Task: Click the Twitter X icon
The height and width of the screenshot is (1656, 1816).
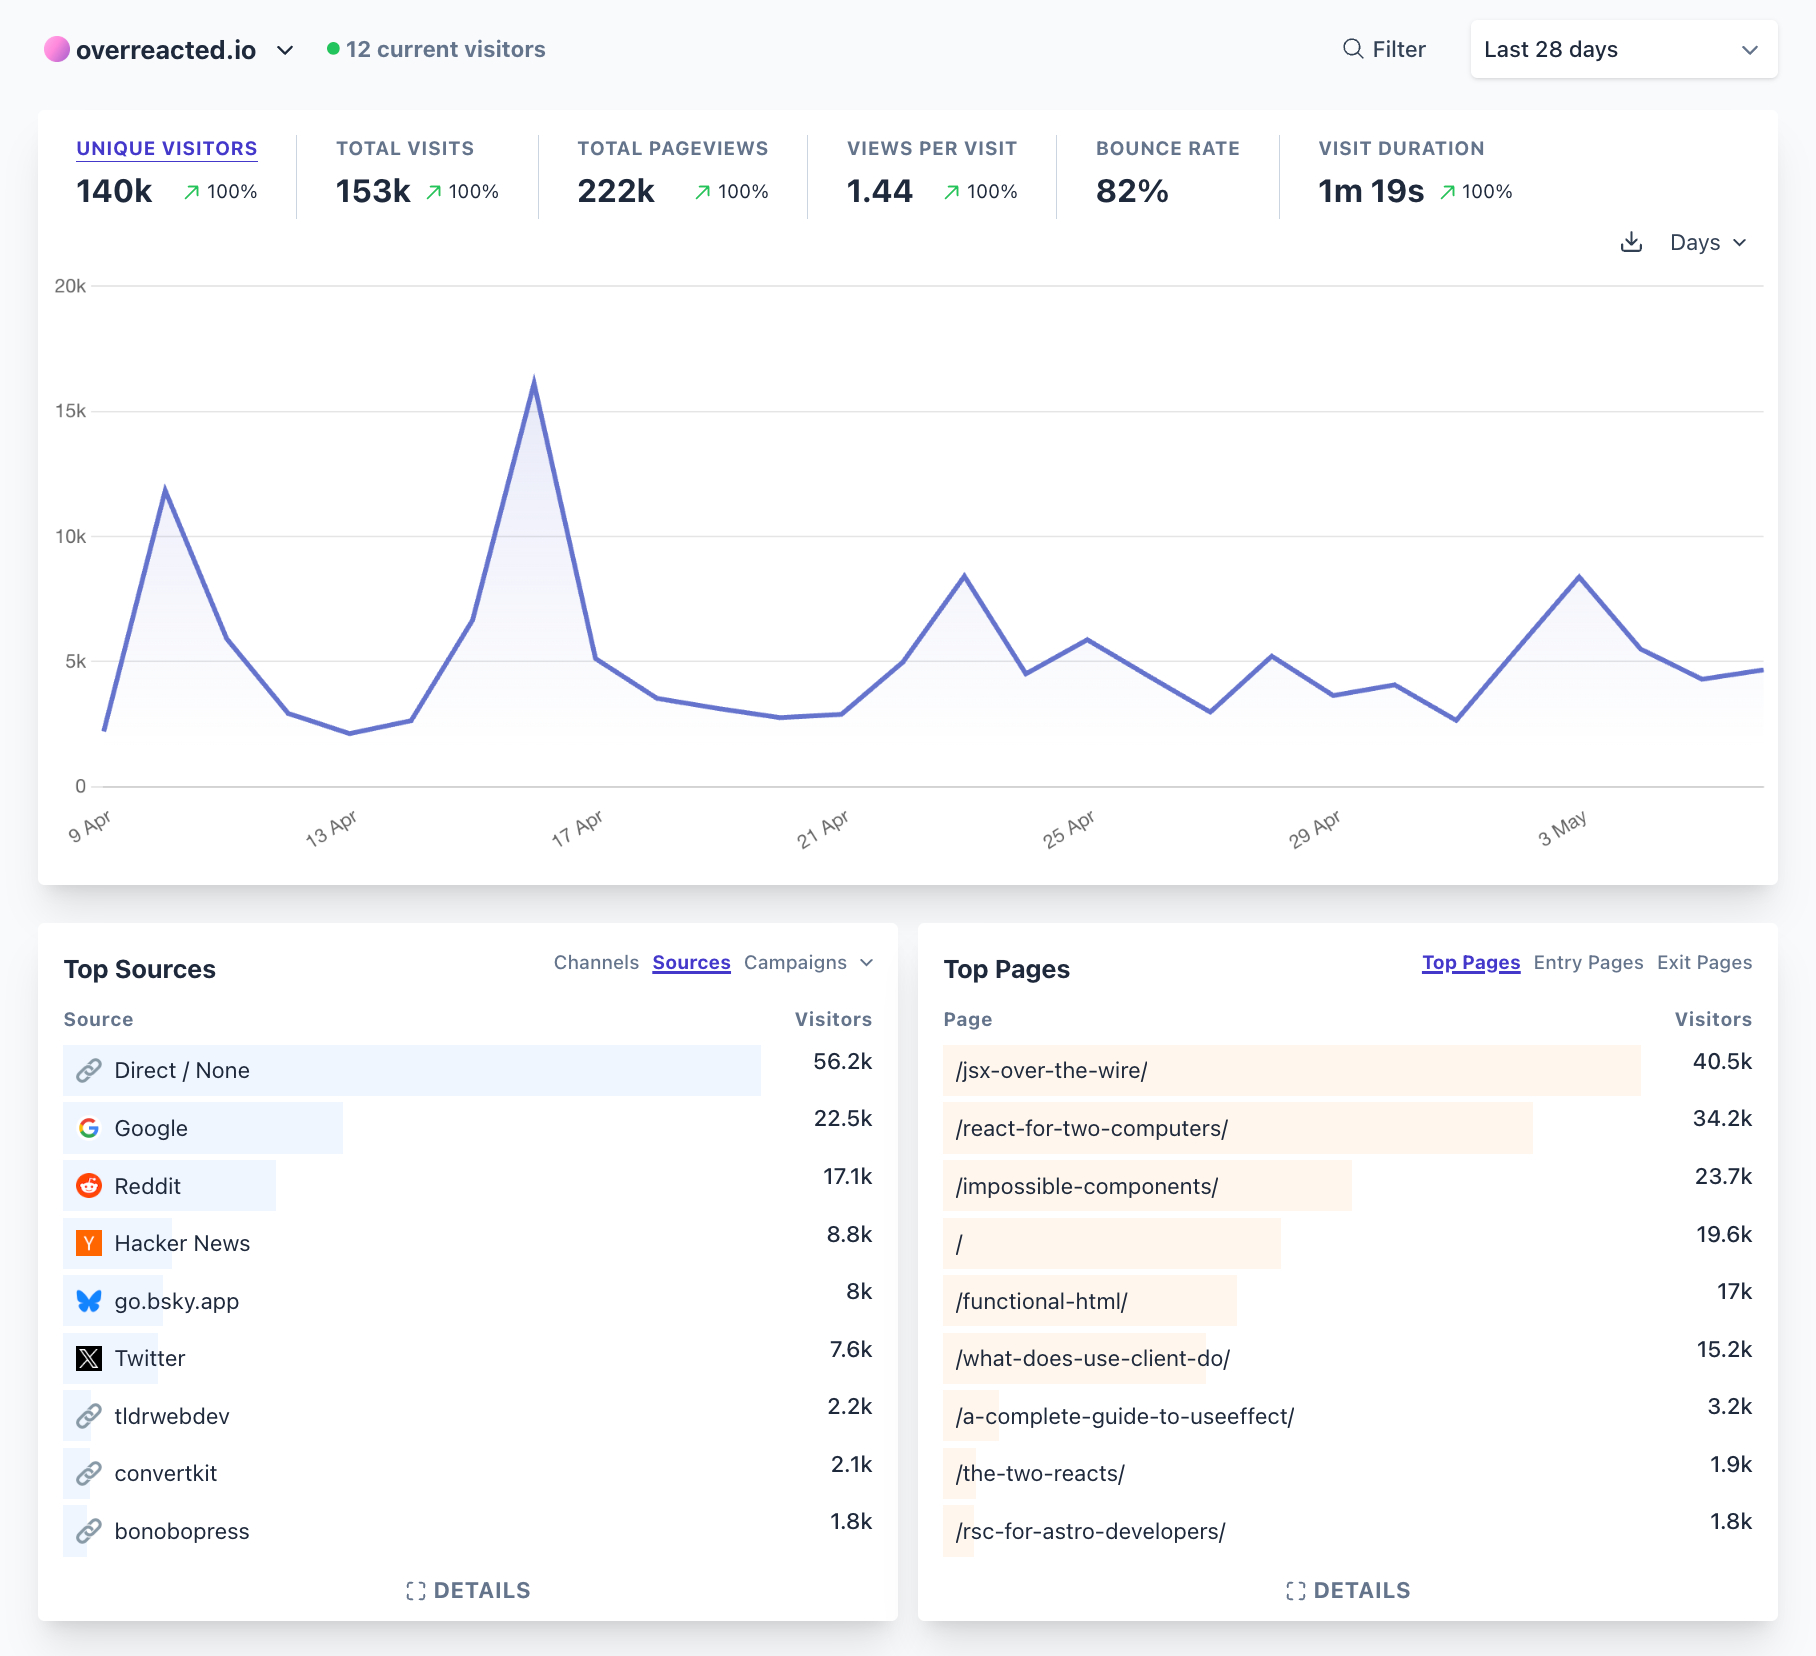Action: point(89,1358)
